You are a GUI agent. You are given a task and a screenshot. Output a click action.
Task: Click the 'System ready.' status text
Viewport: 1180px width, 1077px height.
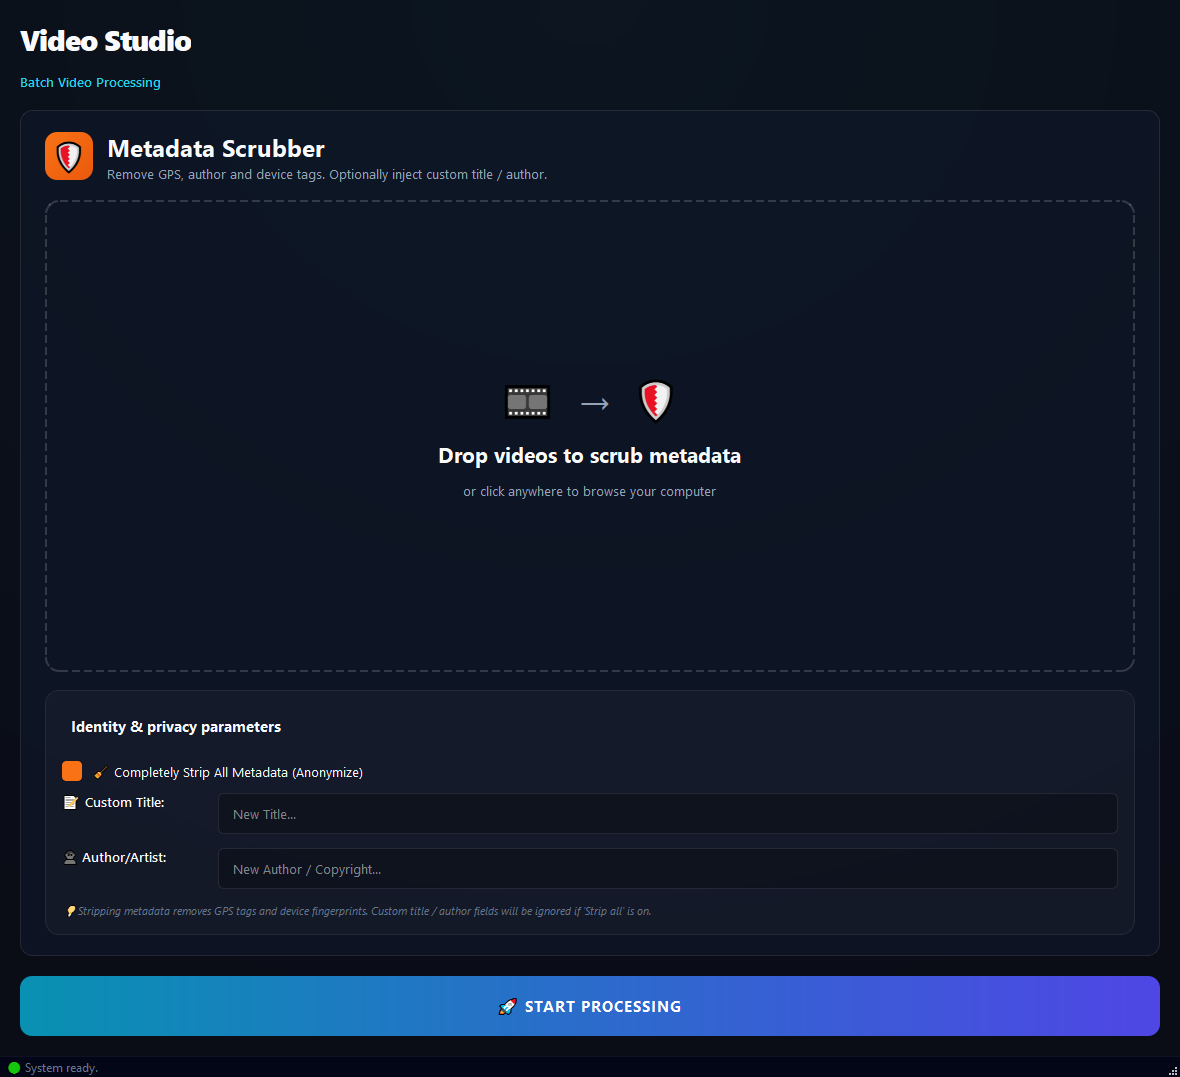pos(62,1068)
